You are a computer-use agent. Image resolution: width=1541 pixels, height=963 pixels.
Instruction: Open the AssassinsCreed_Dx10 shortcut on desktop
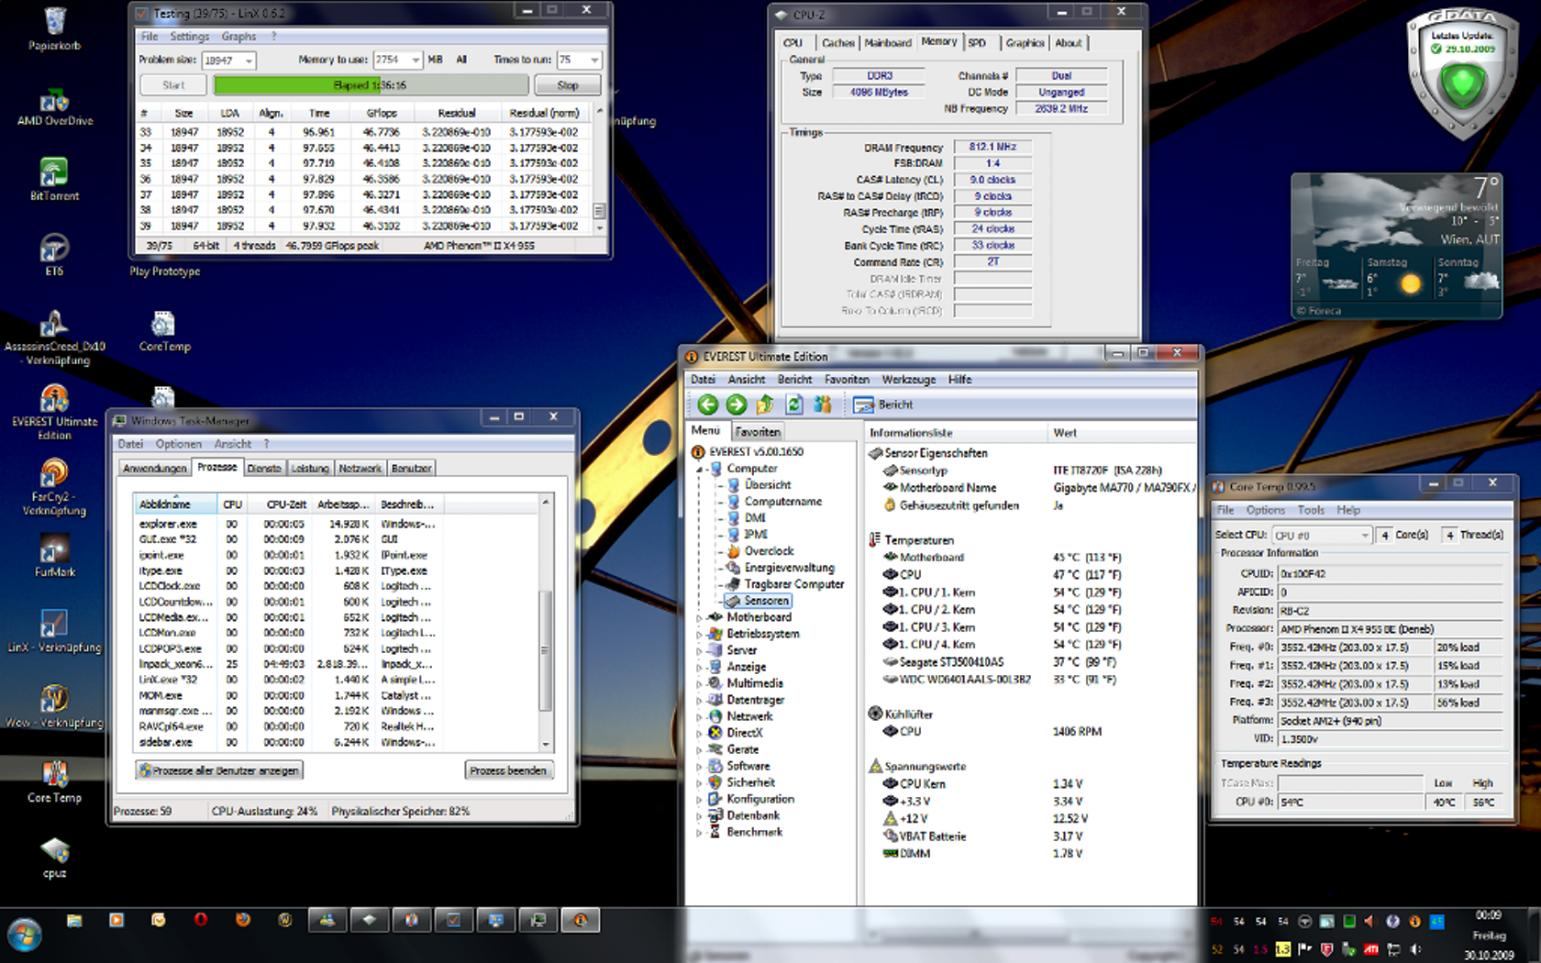(55, 338)
